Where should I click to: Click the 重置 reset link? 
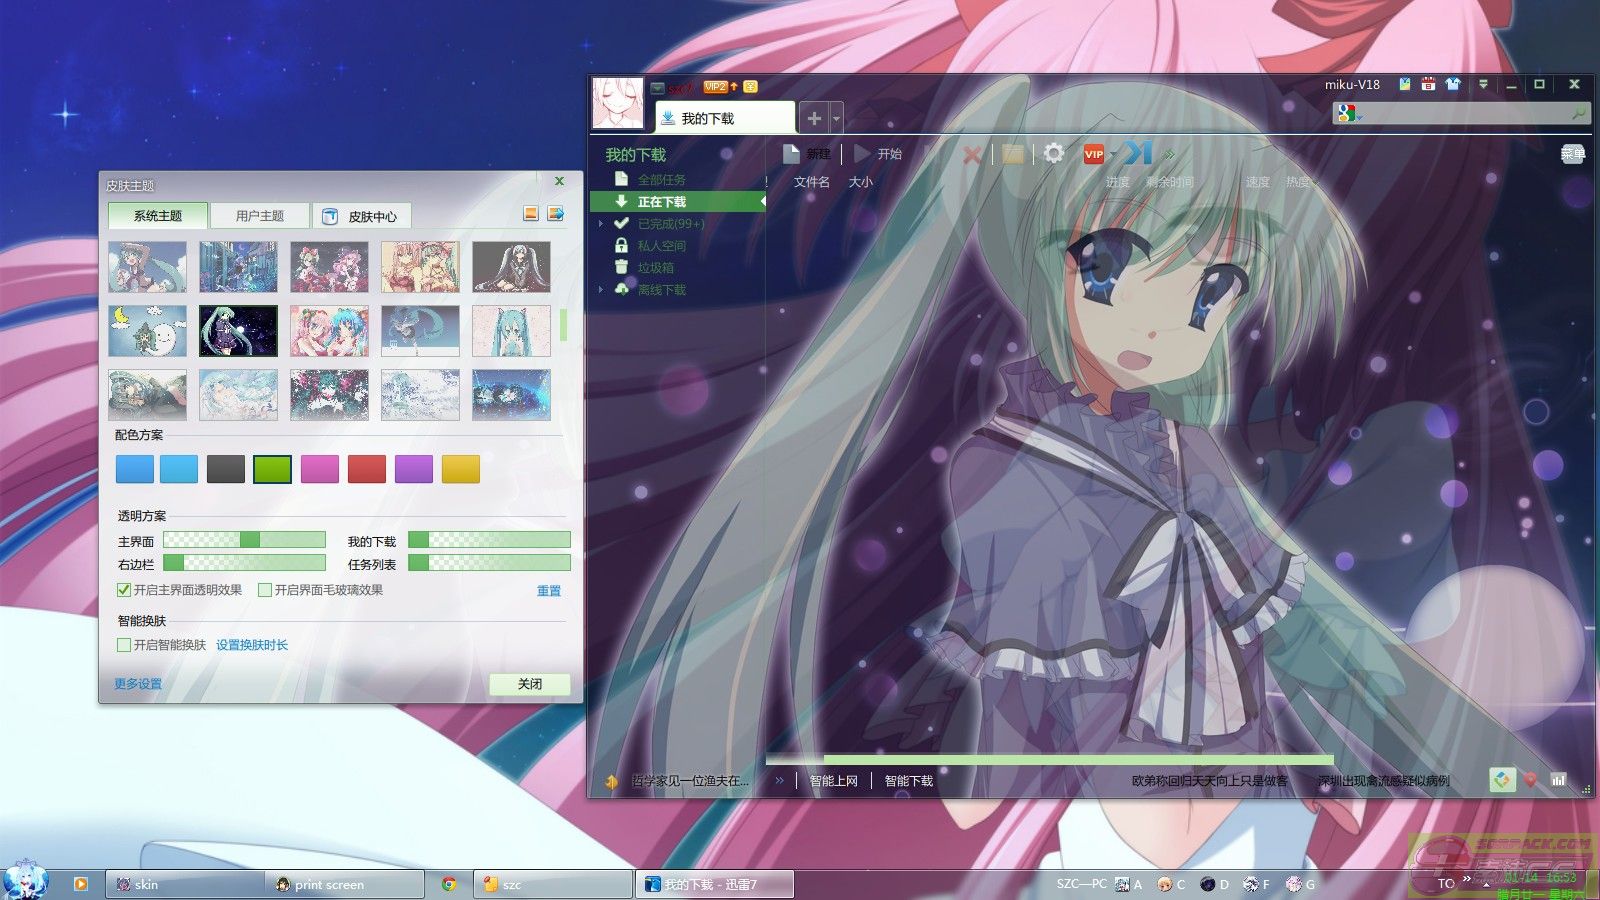549,591
